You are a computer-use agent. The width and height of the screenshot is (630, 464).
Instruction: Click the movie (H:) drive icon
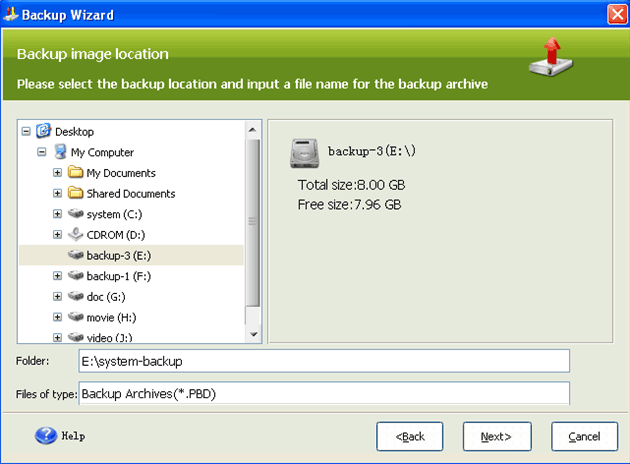pos(75,317)
